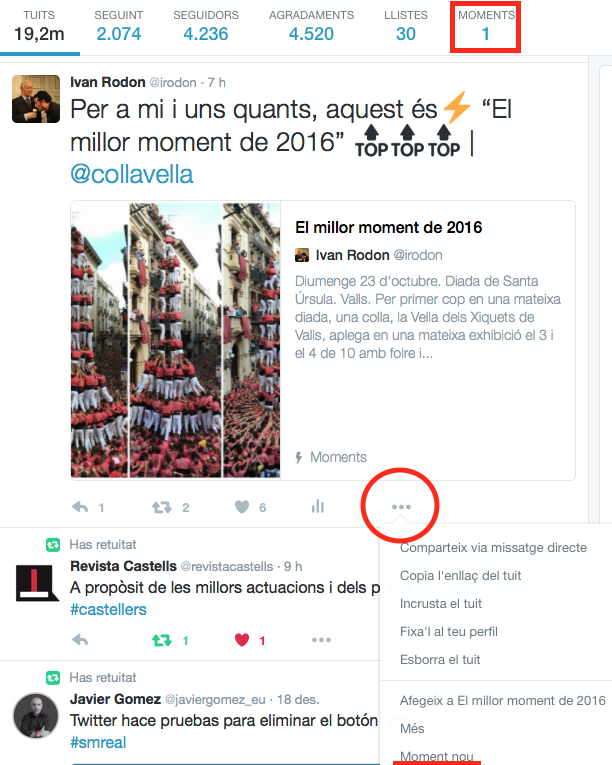Screen dimensions: 612x765
Task: Undo retweet on Revista Castells tweet
Action: pyautogui.click(x=162, y=640)
